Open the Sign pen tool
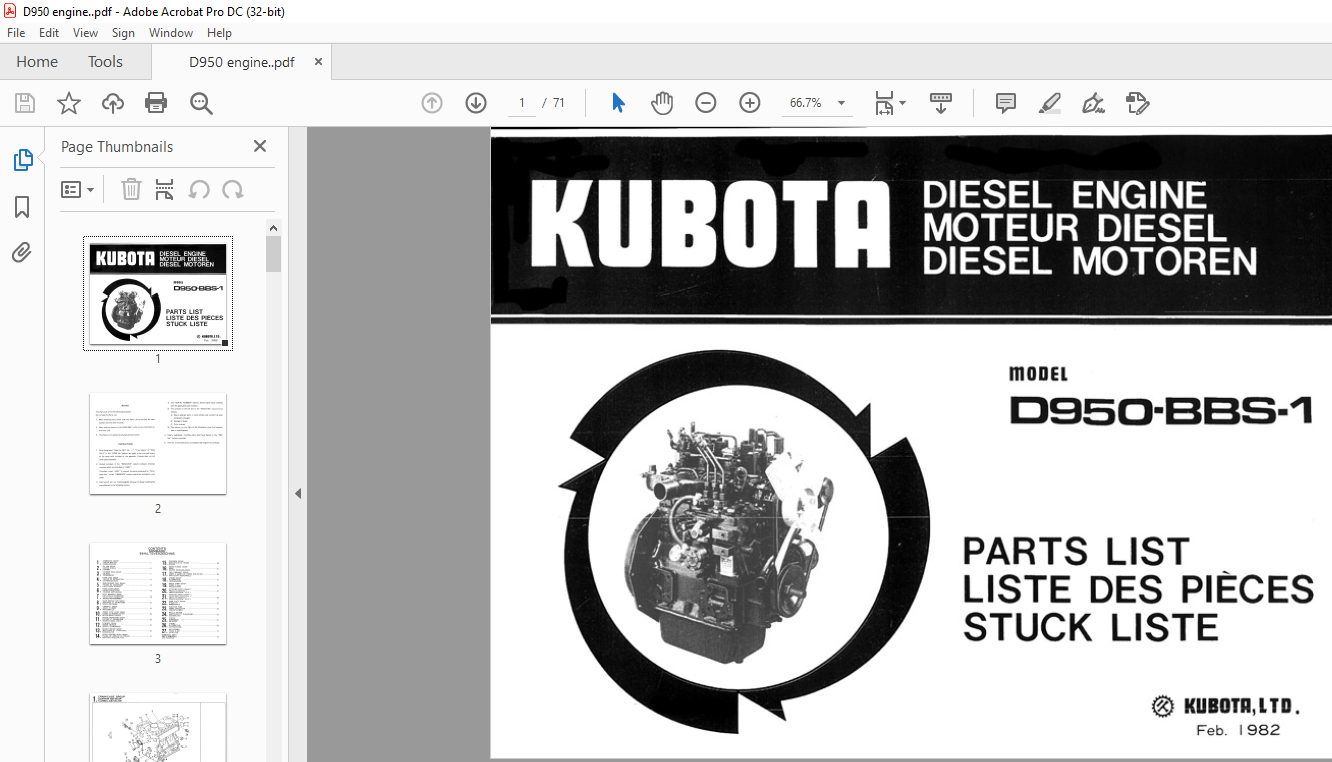The width and height of the screenshot is (1332, 762). [1093, 103]
